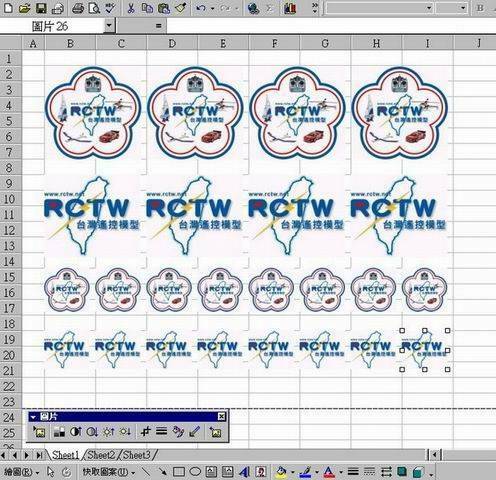Screen dimensions: 496x480
Task: Click the Save floppy disk icon
Action: (x=41, y=8)
